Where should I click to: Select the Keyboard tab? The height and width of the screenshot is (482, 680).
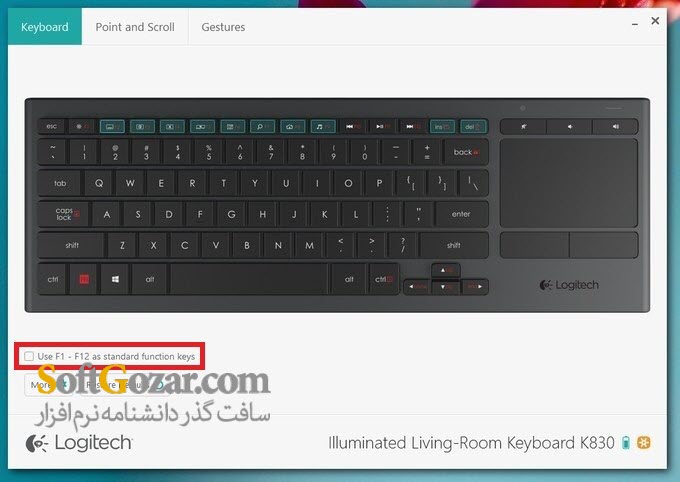pyautogui.click(x=45, y=27)
